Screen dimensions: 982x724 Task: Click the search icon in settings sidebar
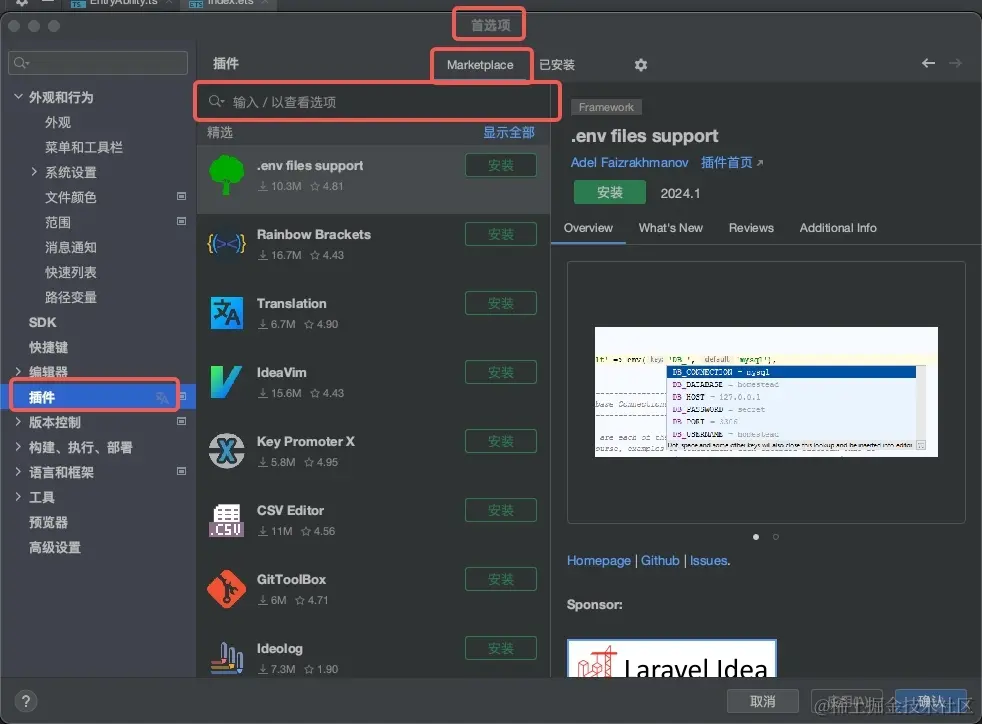click(x=21, y=63)
